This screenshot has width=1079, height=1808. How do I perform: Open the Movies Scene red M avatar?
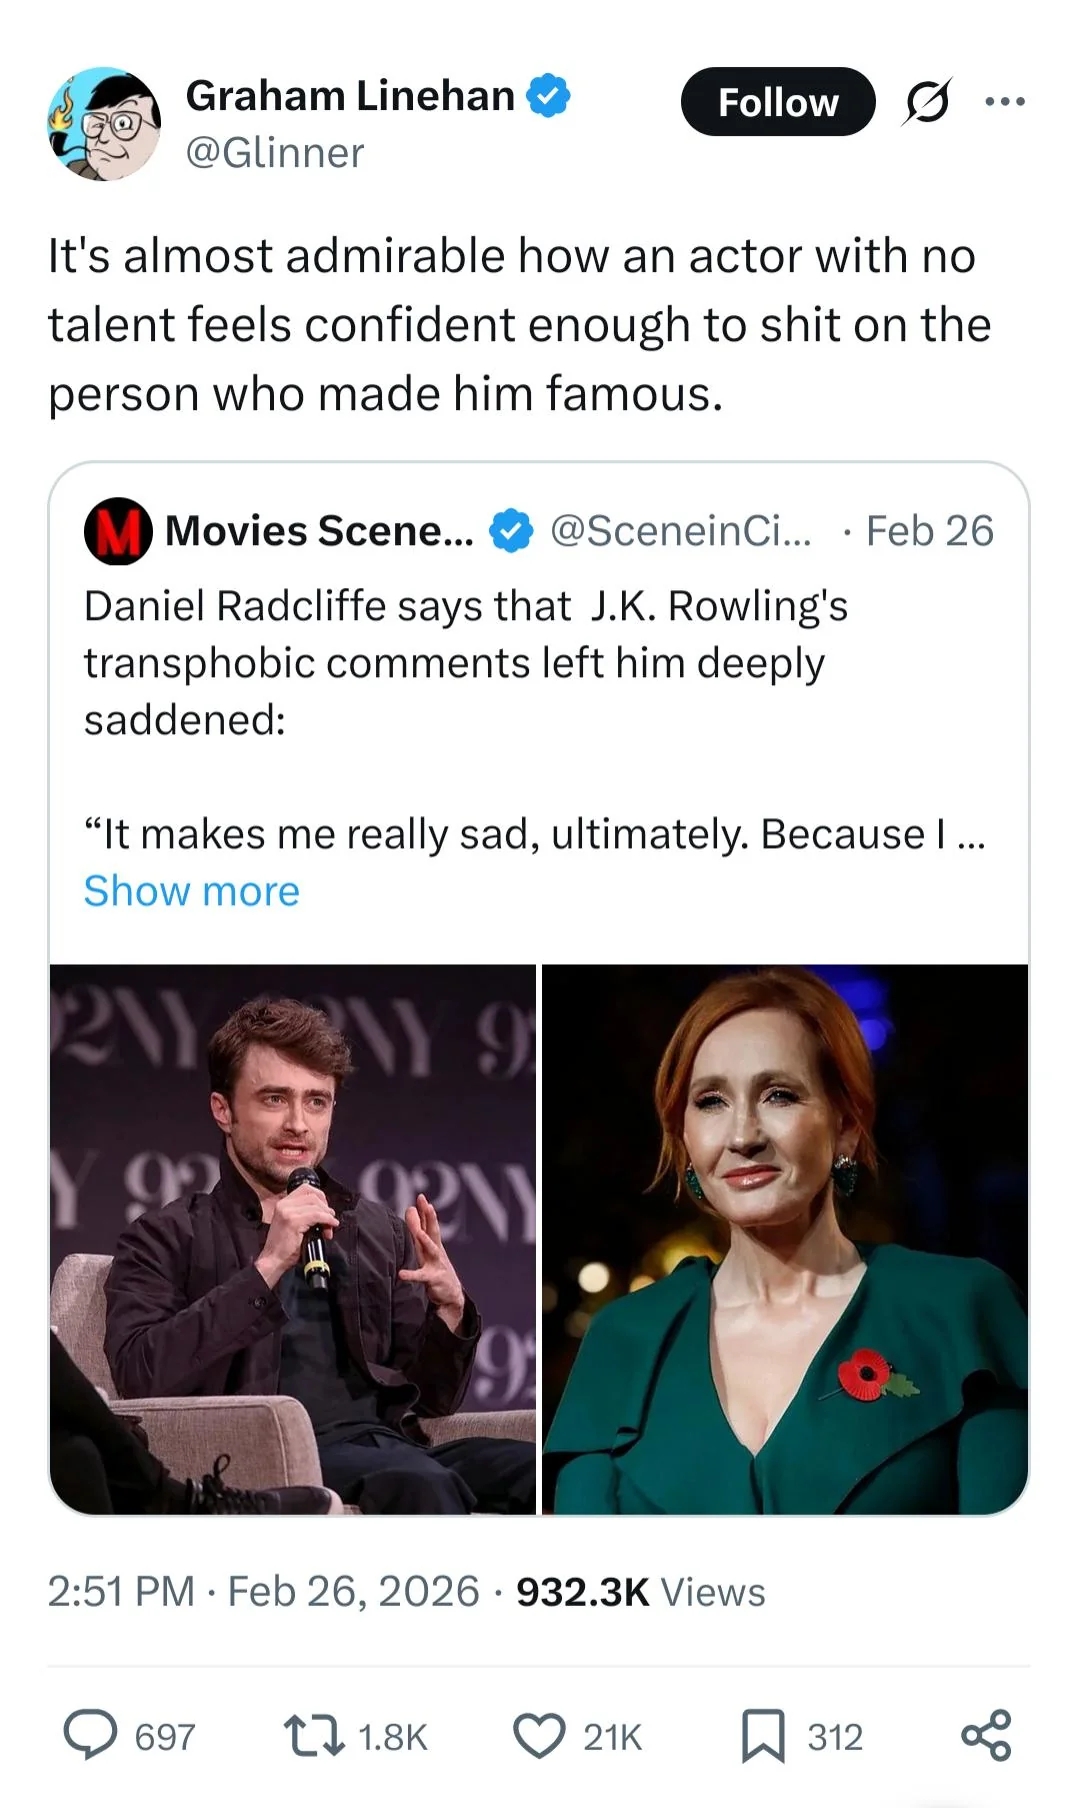point(118,531)
